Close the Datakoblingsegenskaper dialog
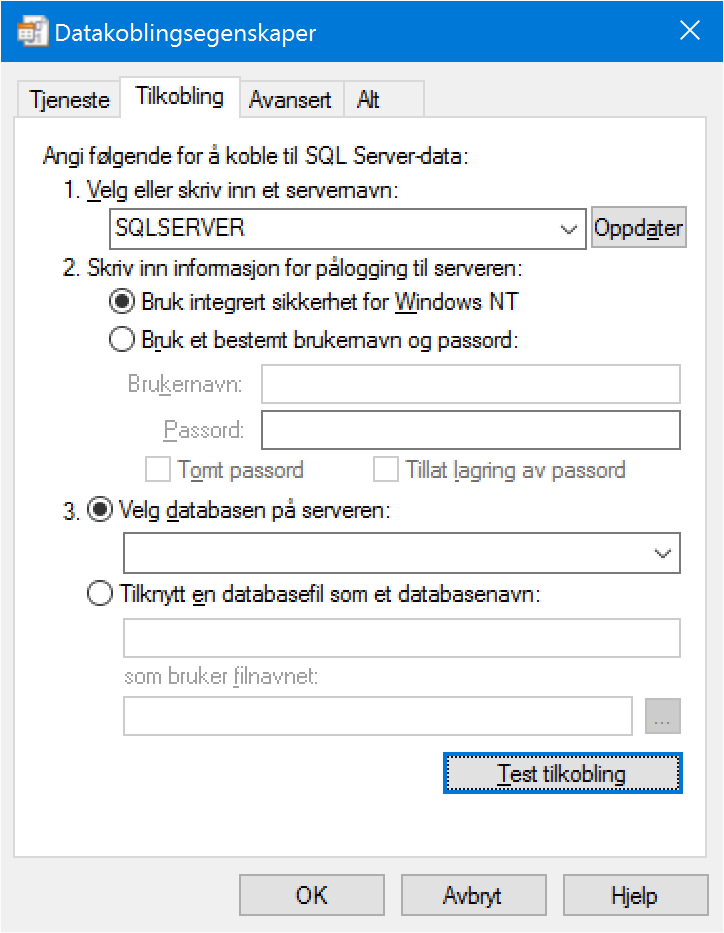This screenshot has height=933, width=724. (x=689, y=31)
